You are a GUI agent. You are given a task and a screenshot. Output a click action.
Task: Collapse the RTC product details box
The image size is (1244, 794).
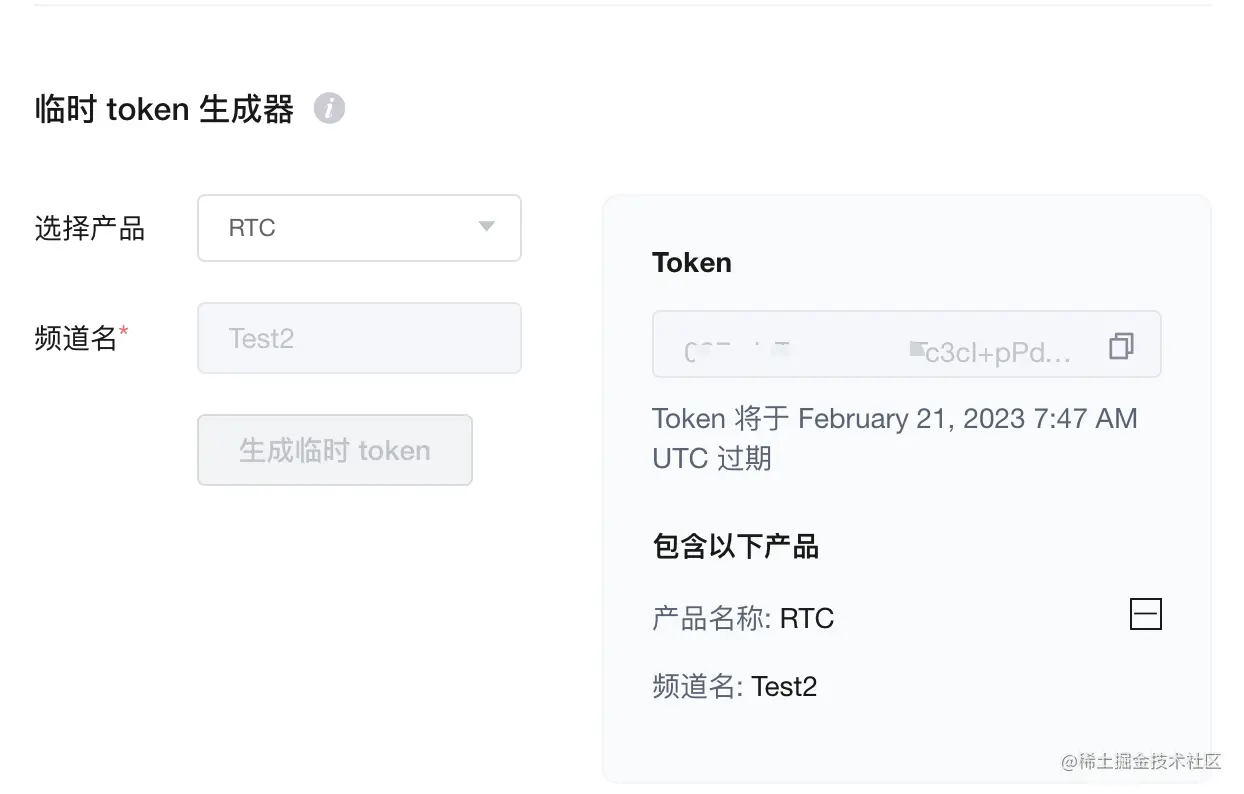1145,614
